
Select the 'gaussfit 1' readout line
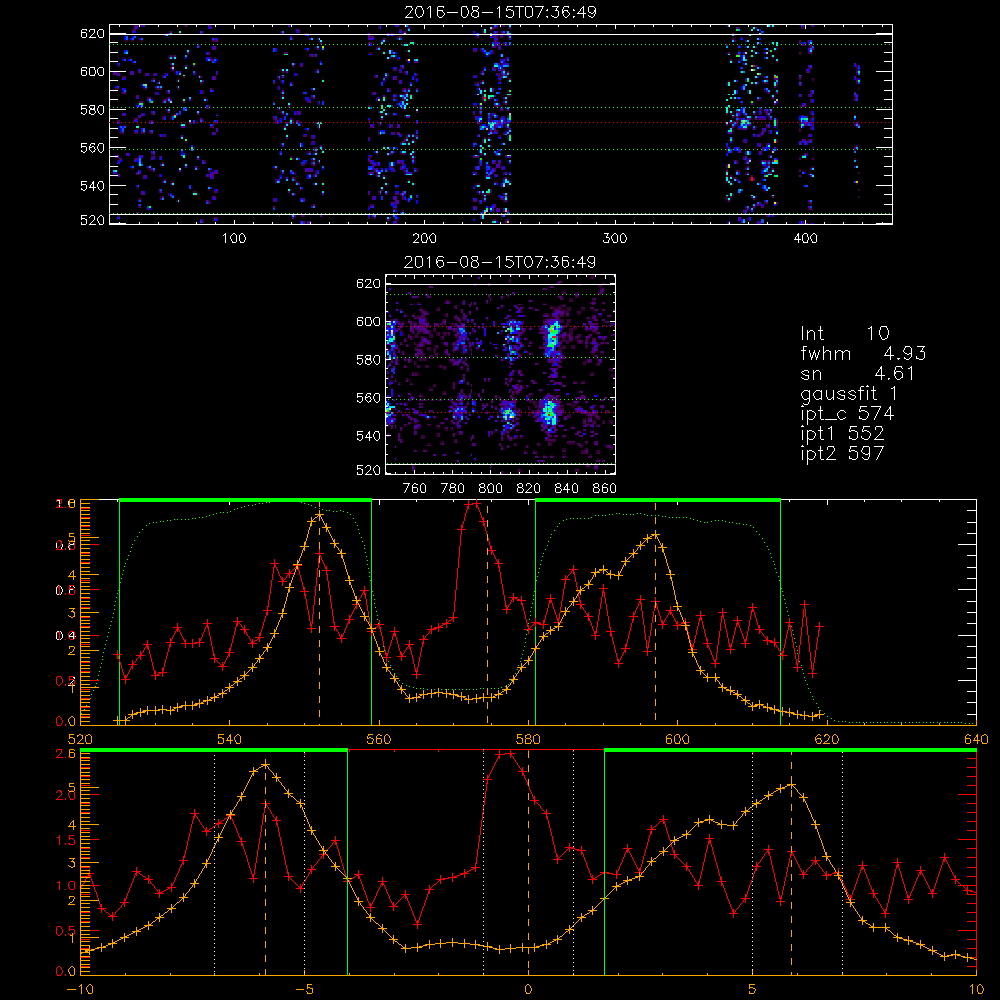pyautogui.click(x=849, y=393)
